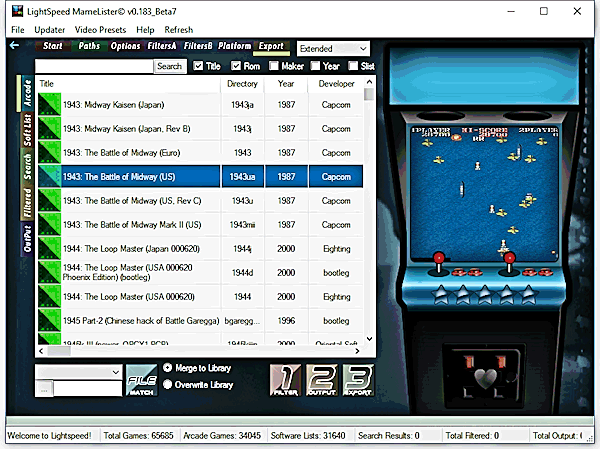Open the File menu
The height and width of the screenshot is (449, 600).
click(18, 30)
